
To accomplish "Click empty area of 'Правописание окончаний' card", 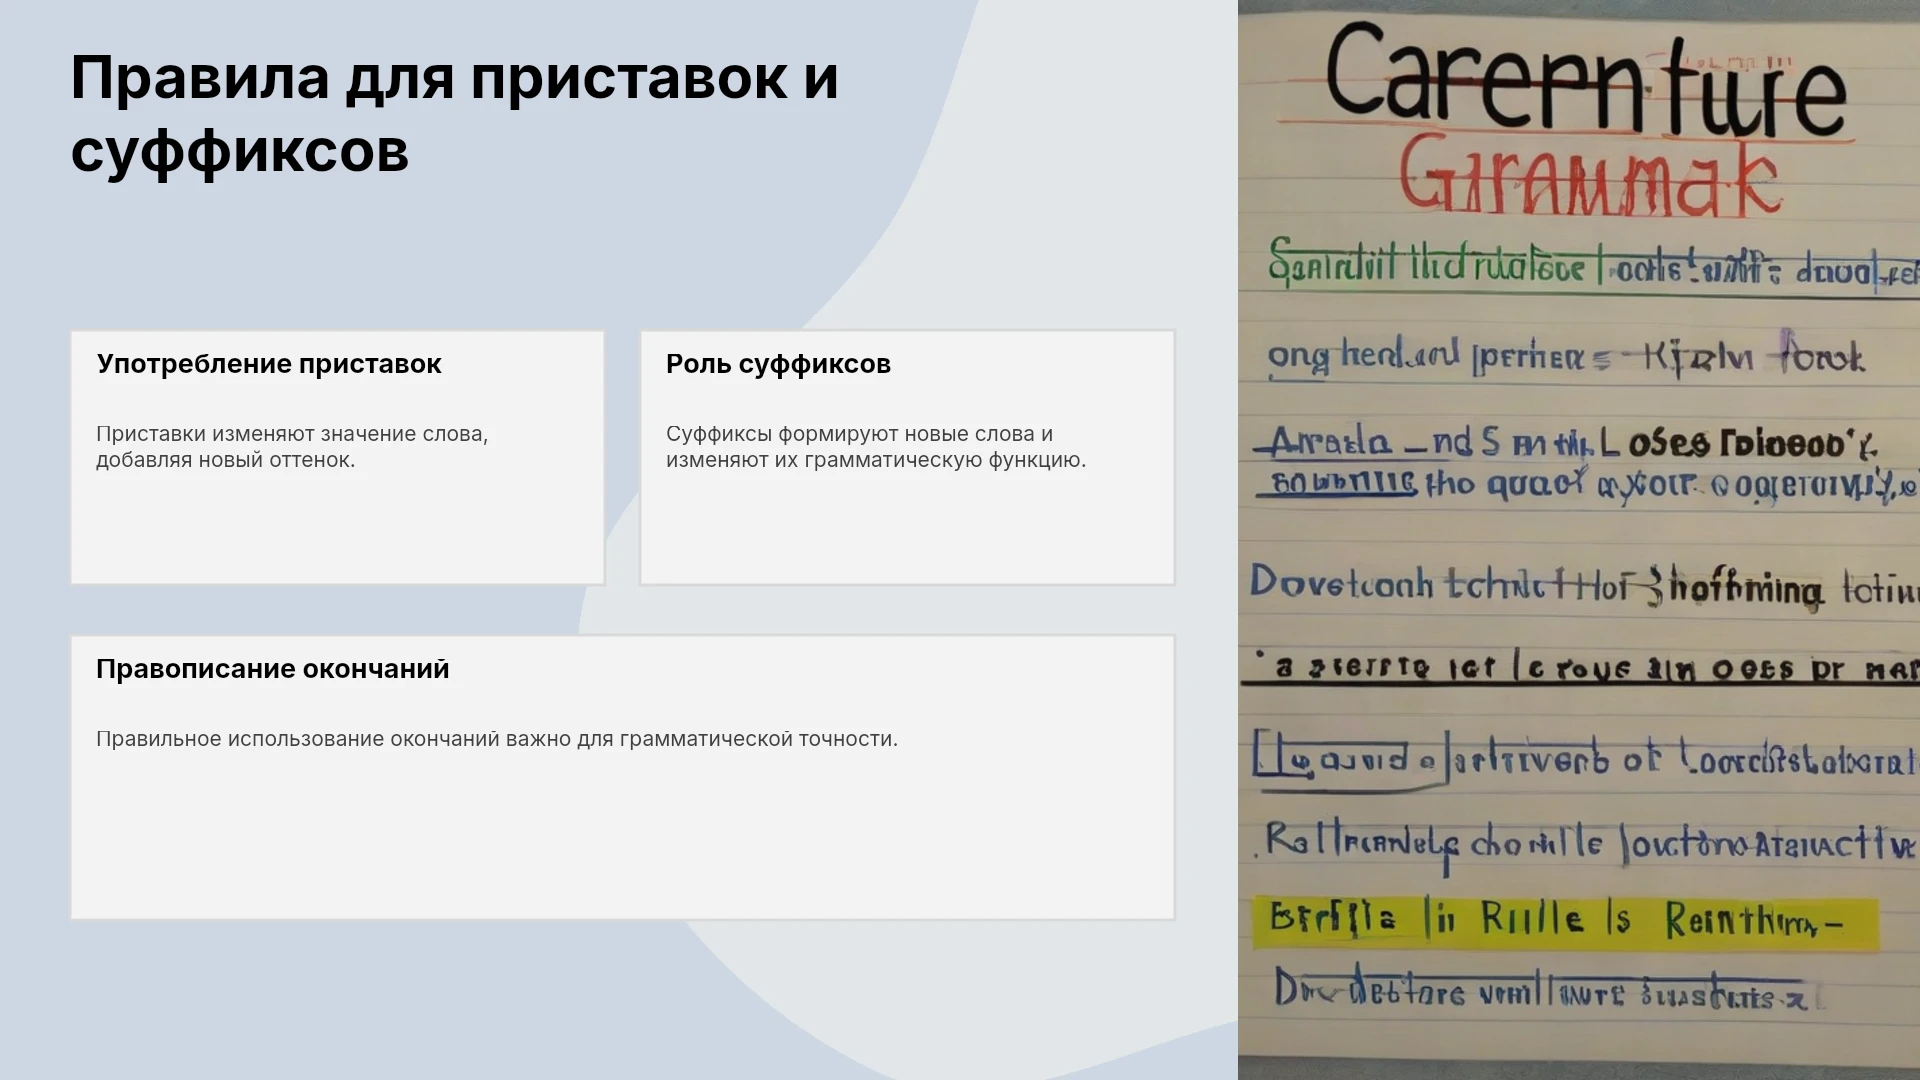I will point(622,840).
